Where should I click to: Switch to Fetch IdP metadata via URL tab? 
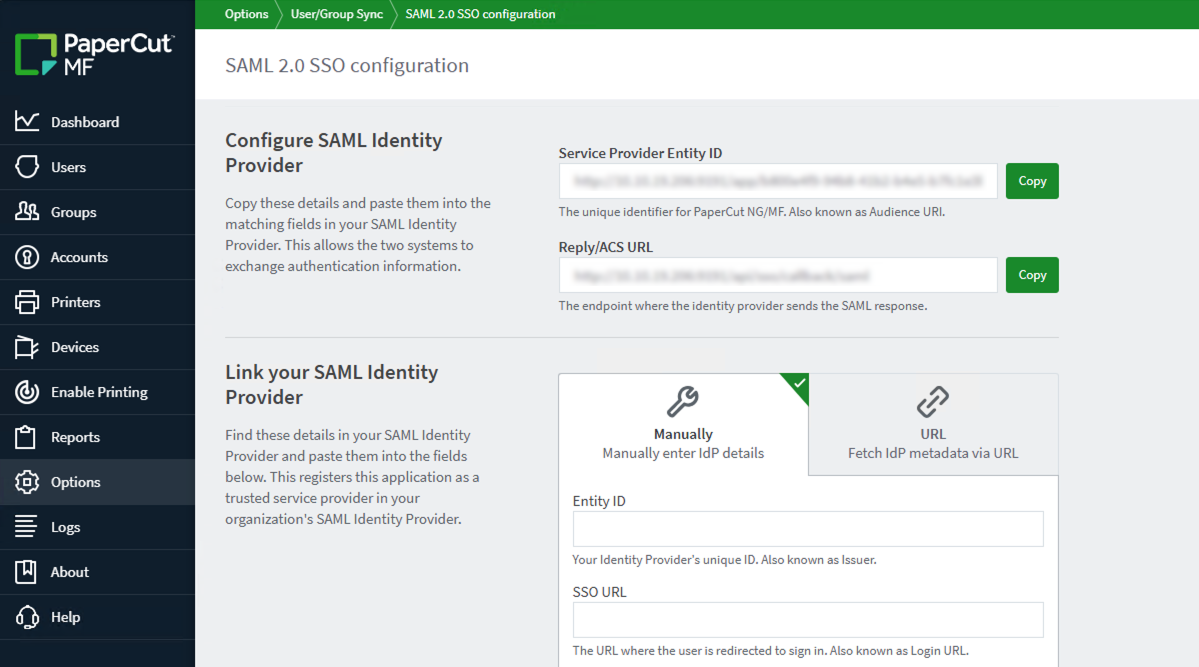933,425
